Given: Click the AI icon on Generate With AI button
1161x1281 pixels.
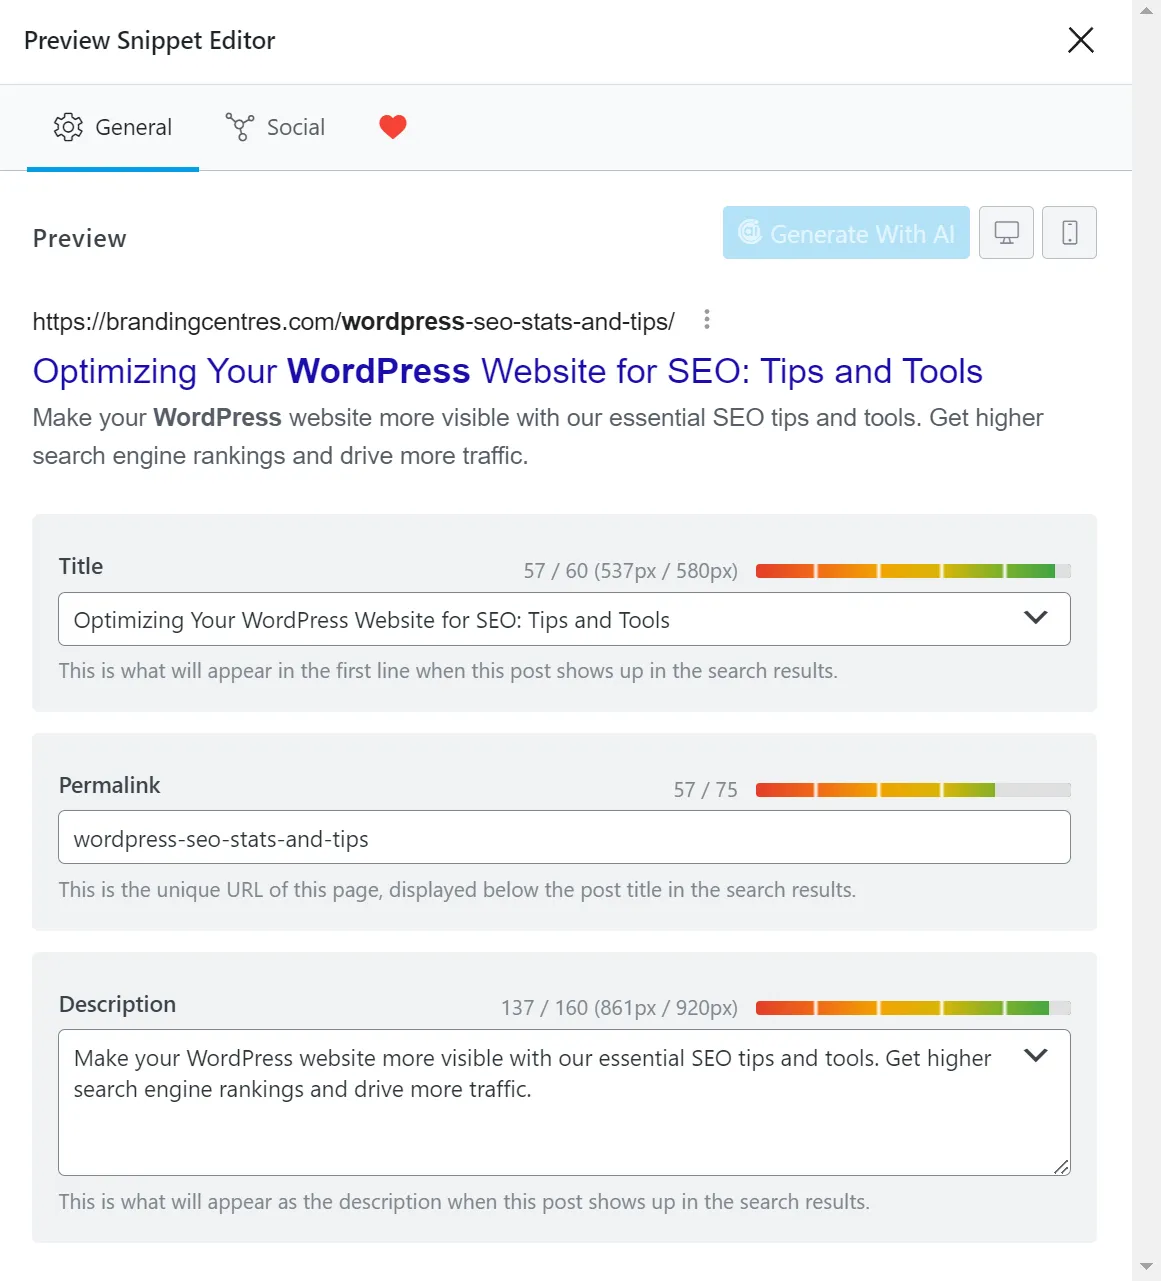Looking at the screenshot, I should (x=751, y=233).
